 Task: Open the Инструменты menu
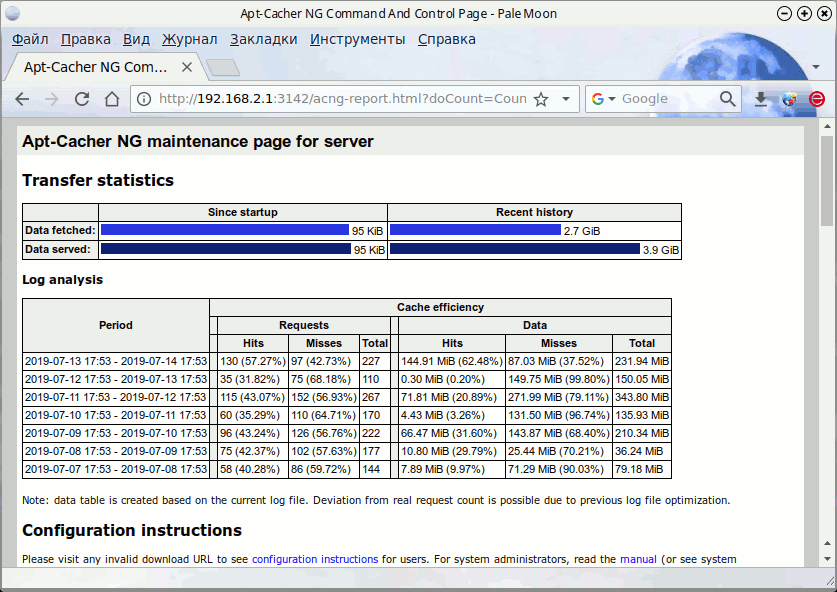(357, 39)
